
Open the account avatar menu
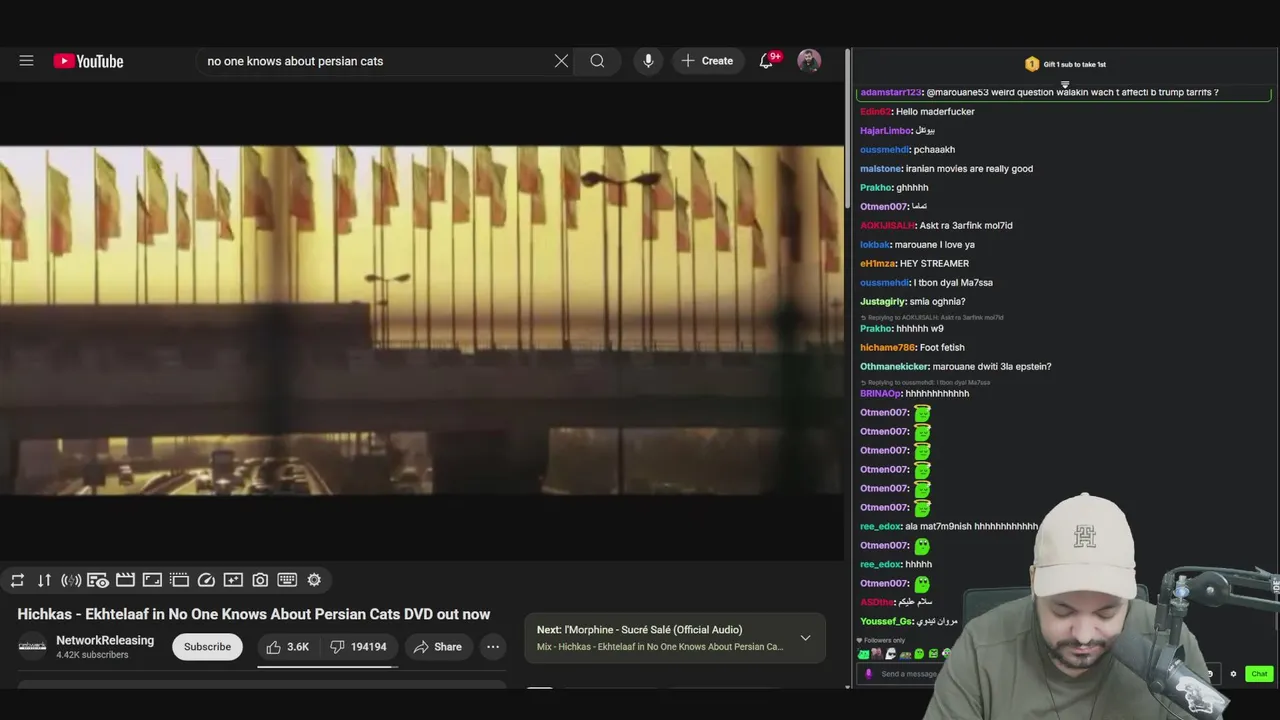tap(809, 61)
